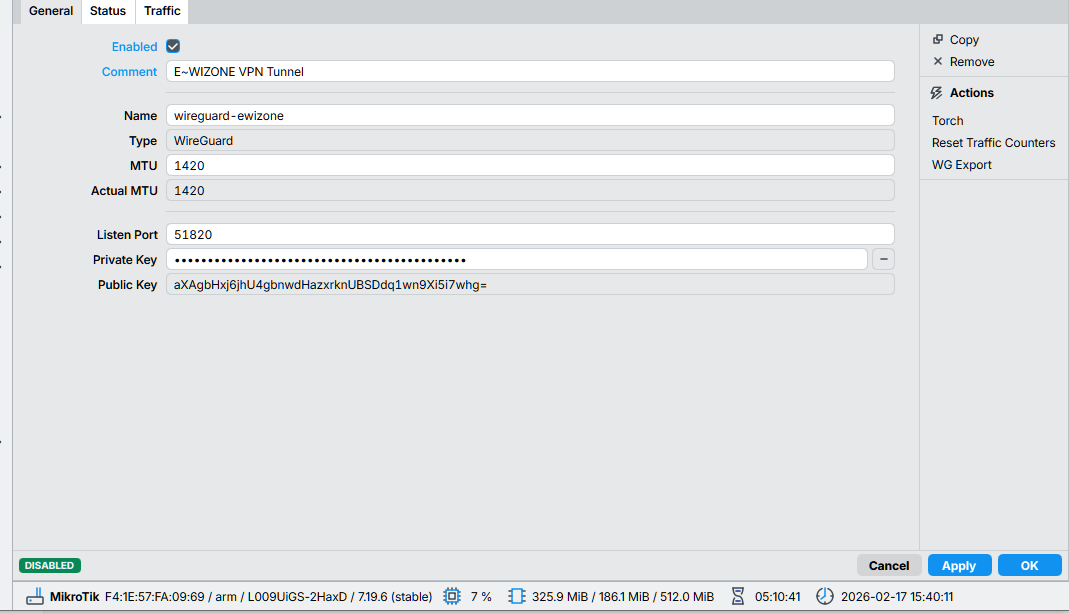The width and height of the screenshot is (1069, 614).
Task: Click the X Remove icon in side panel
Action: (938, 61)
